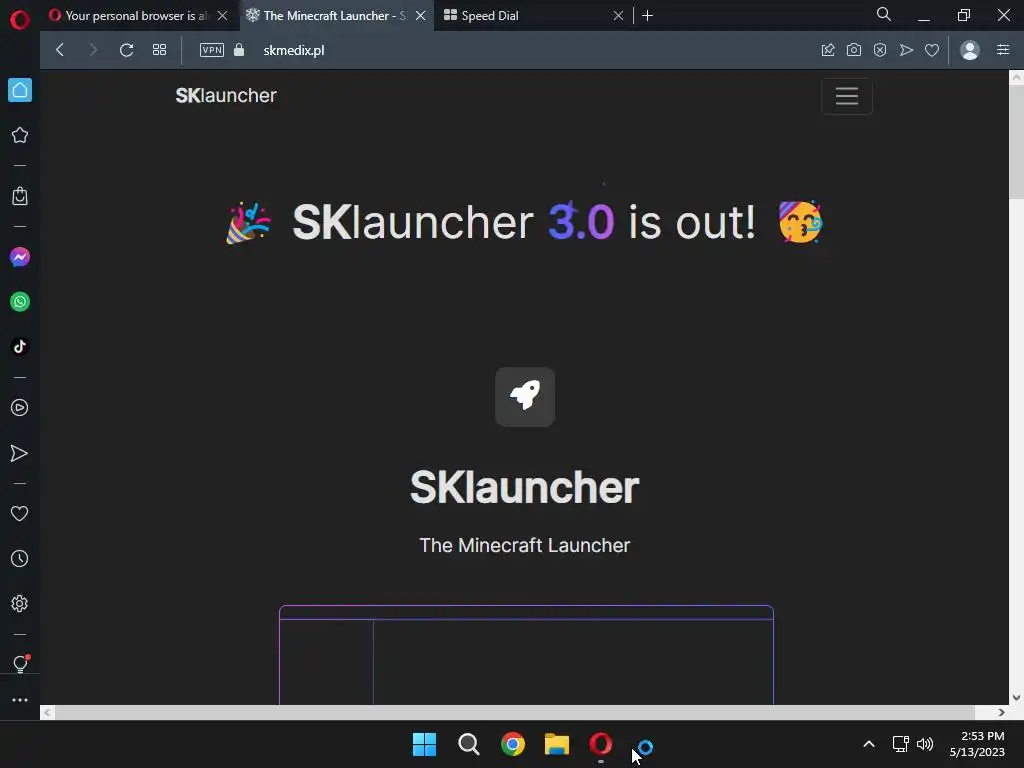This screenshot has width=1024, height=768.
Task: Click the 'SKlauncher 3.0 is out!' heading
Action: coord(524,222)
